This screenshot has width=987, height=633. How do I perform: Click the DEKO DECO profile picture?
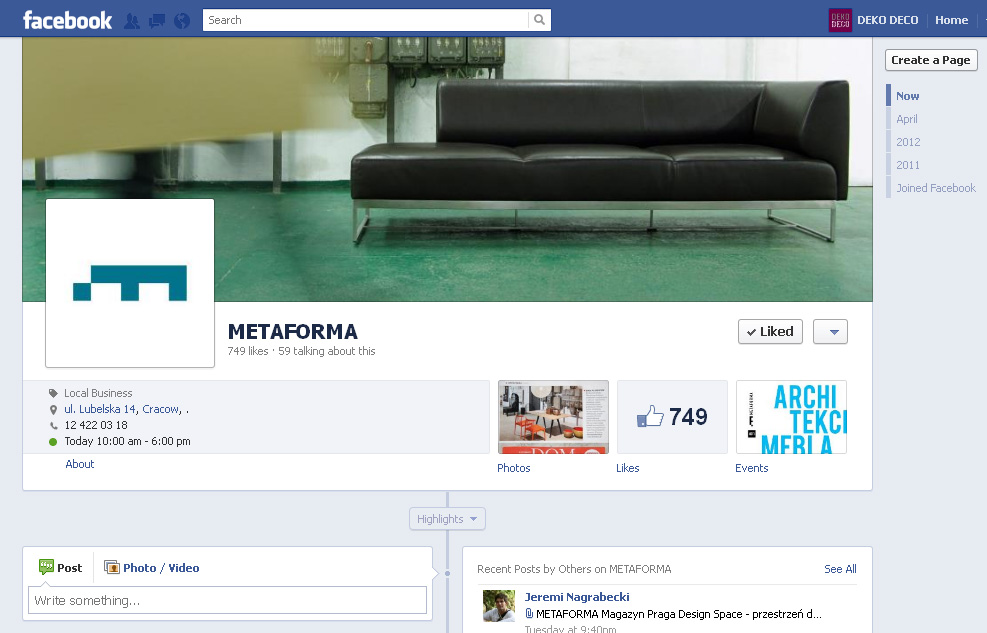click(x=840, y=20)
